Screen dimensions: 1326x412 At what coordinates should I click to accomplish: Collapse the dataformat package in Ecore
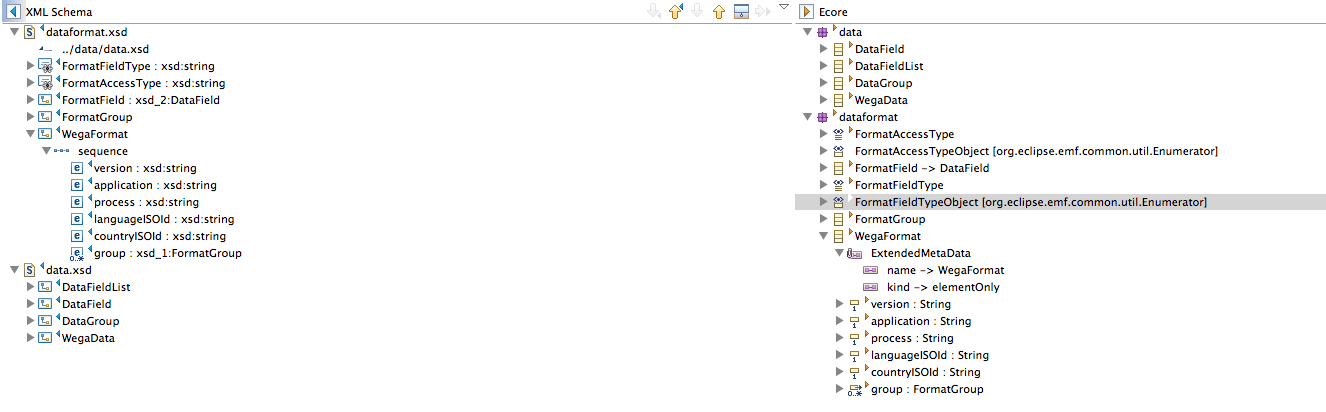(x=808, y=117)
